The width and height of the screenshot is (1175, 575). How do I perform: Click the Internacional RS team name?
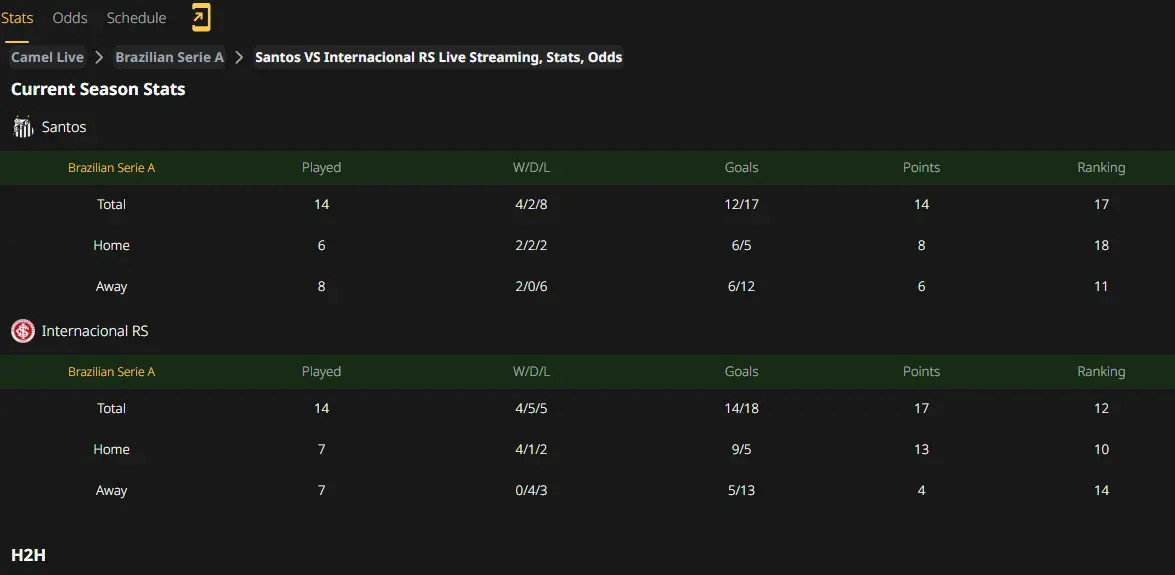click(x=95, y=331)
